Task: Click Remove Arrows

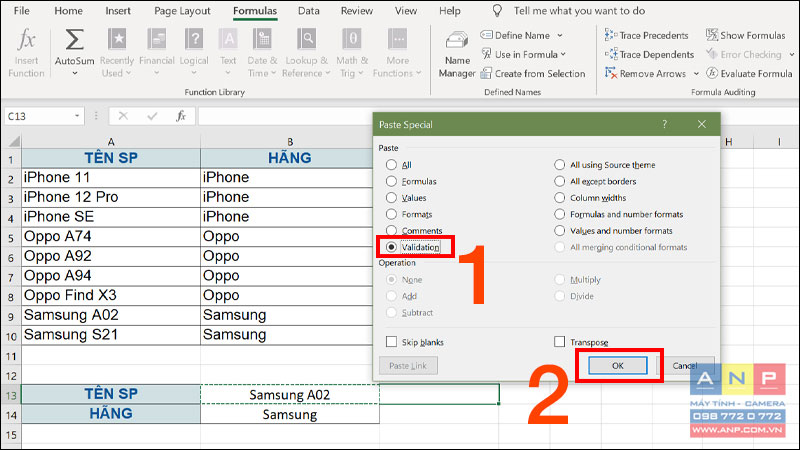Action: click(645, 73)
